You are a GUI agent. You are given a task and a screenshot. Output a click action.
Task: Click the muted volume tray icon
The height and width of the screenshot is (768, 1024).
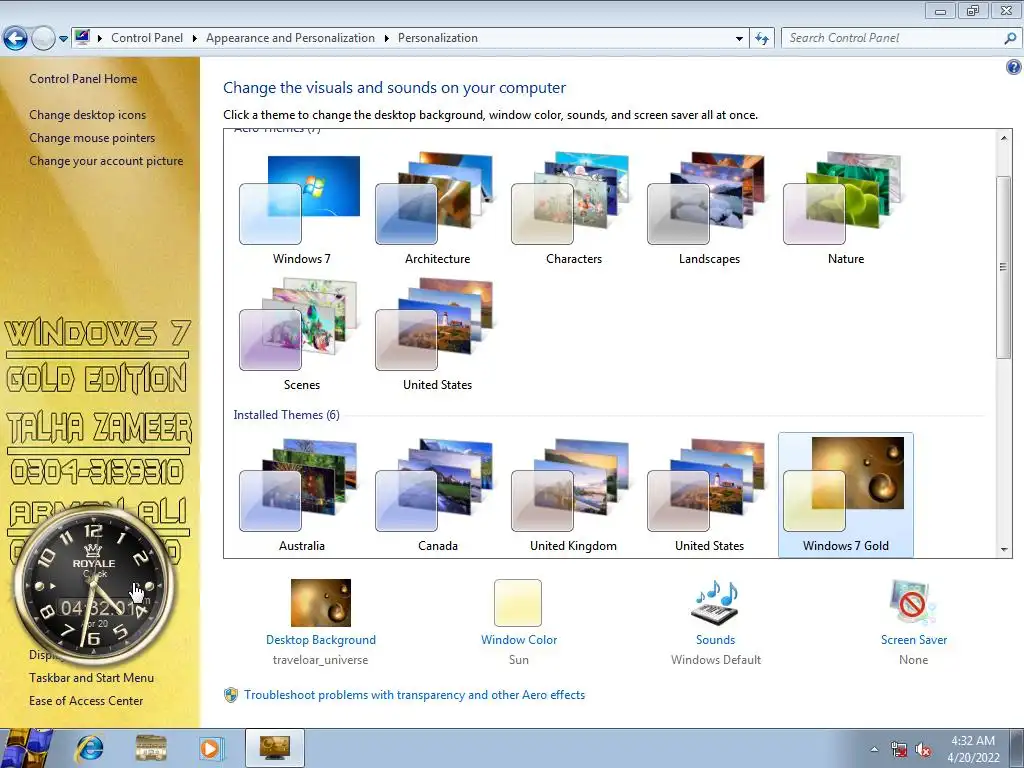pos(923,750)
